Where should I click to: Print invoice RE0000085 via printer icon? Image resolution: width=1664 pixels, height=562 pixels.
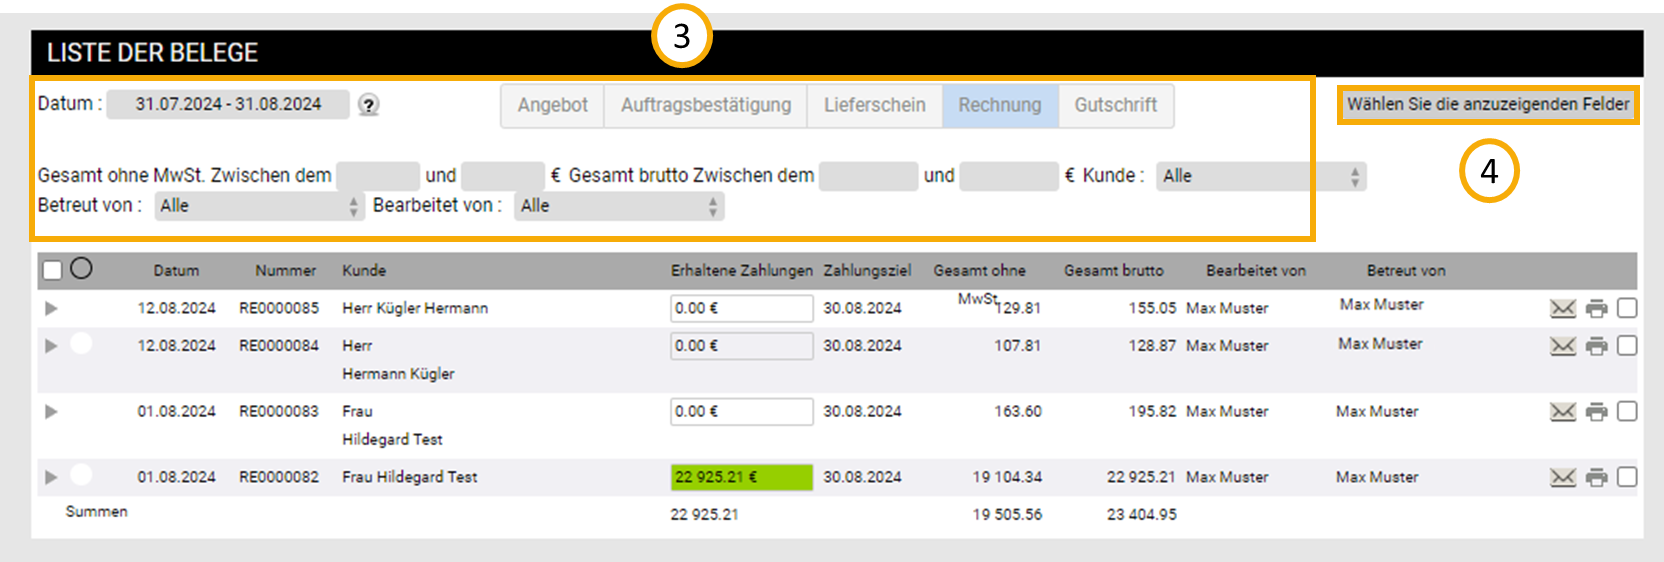1596,308
